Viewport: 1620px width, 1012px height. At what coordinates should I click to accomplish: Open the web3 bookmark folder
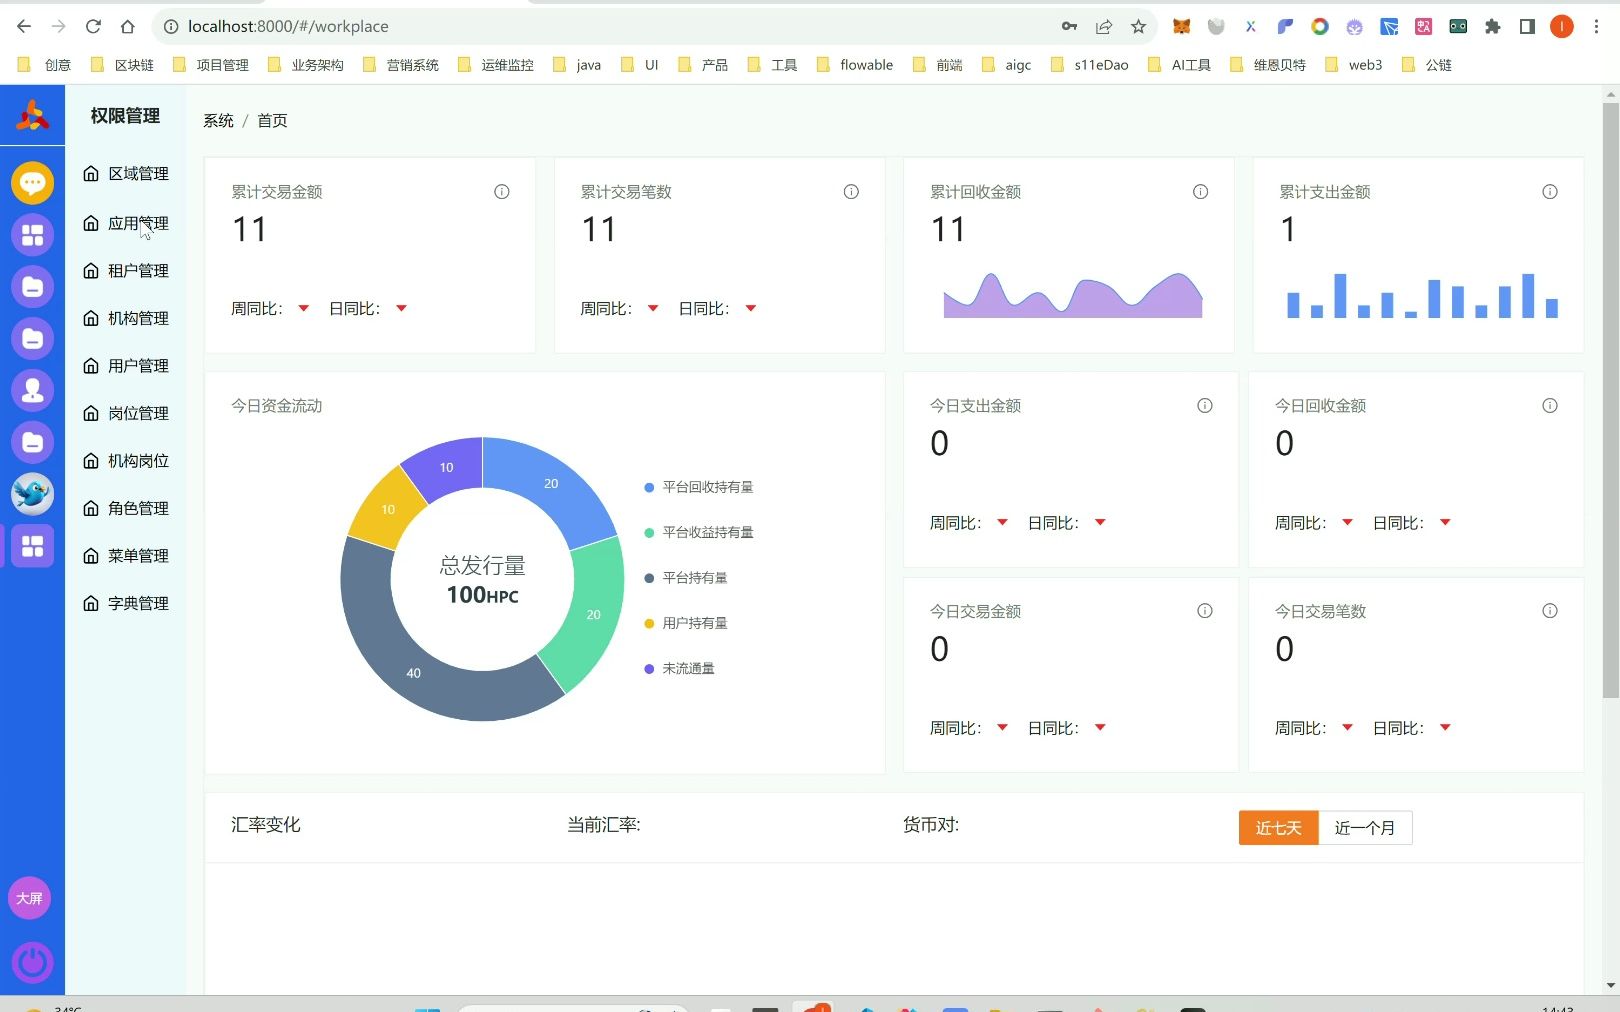1353,65
